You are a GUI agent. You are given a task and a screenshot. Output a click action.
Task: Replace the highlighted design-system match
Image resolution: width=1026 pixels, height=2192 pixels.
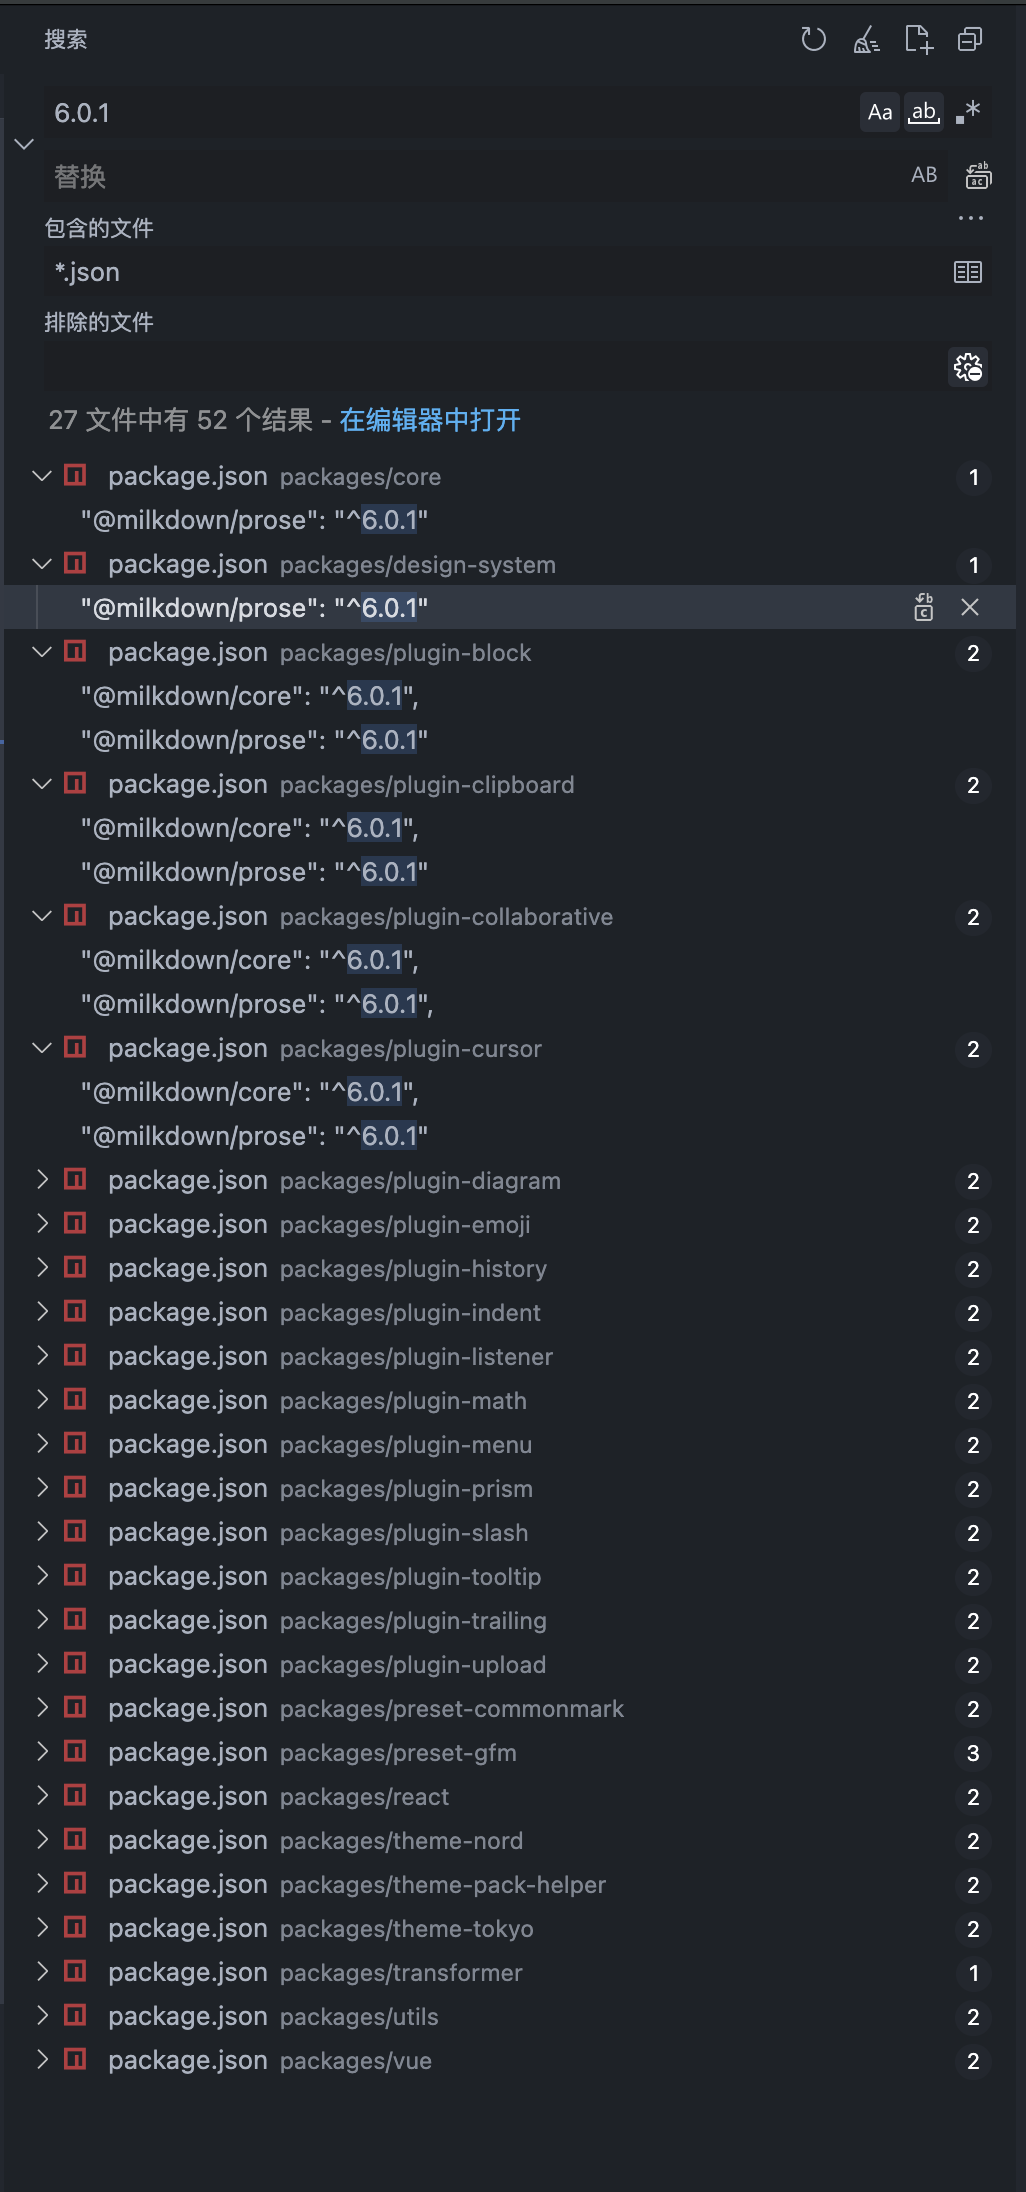click(924, 607)
